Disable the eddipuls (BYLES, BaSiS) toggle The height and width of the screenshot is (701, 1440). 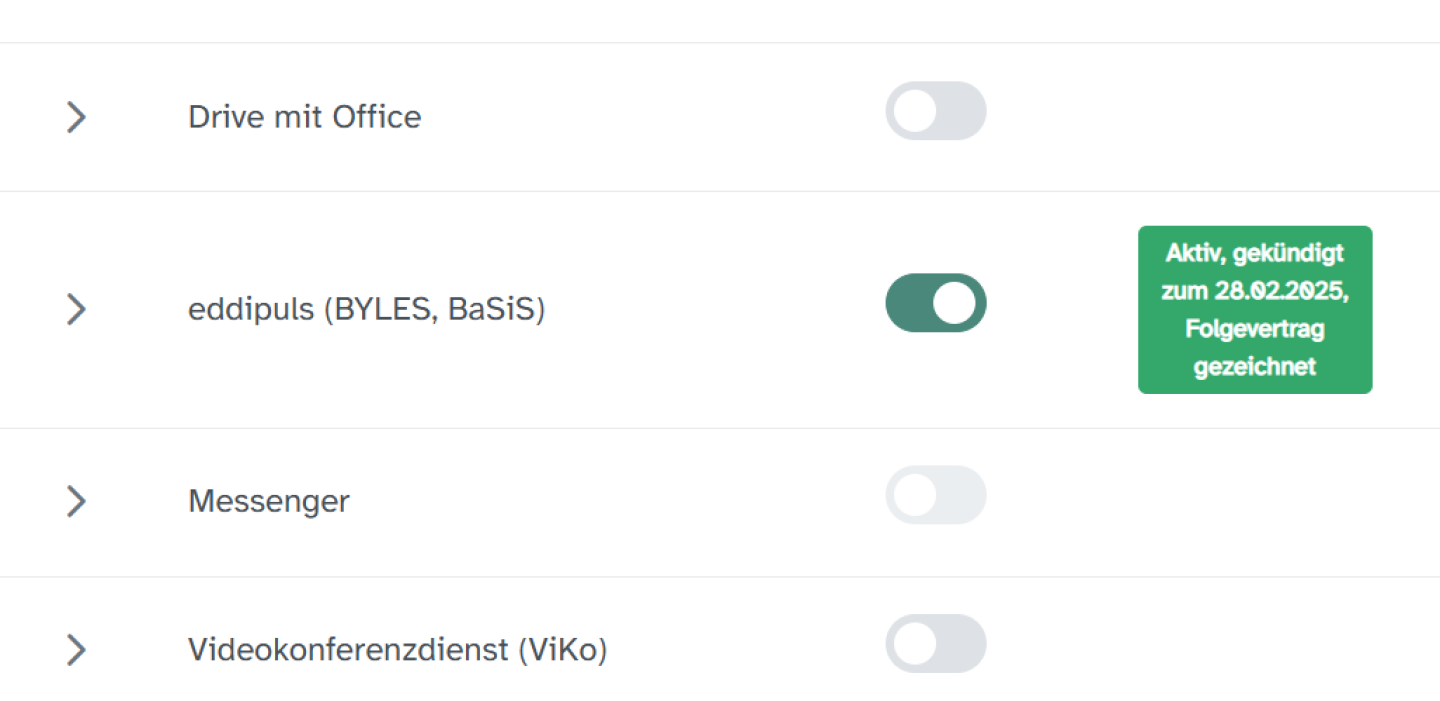tap(935, 303)
